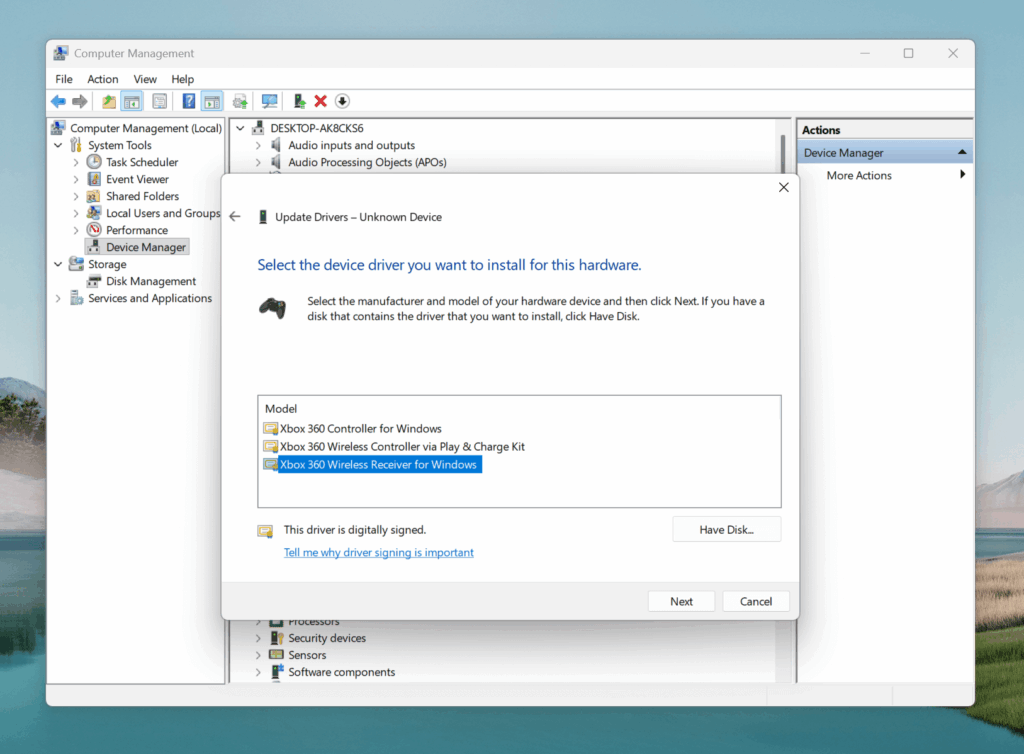Expand the Task Scheduler tree node
The image size is (1024, 754).
pos(76,162)
